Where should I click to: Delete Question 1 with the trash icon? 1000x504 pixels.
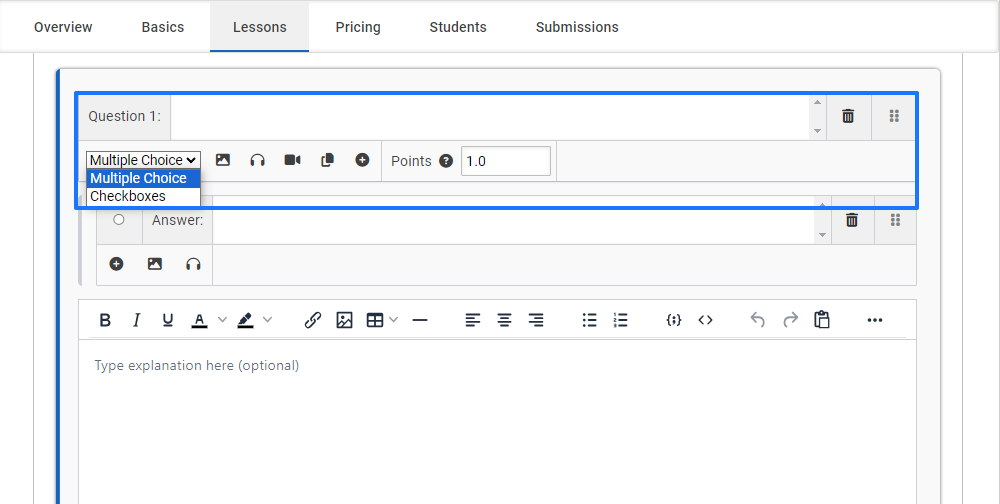(848, 116)
